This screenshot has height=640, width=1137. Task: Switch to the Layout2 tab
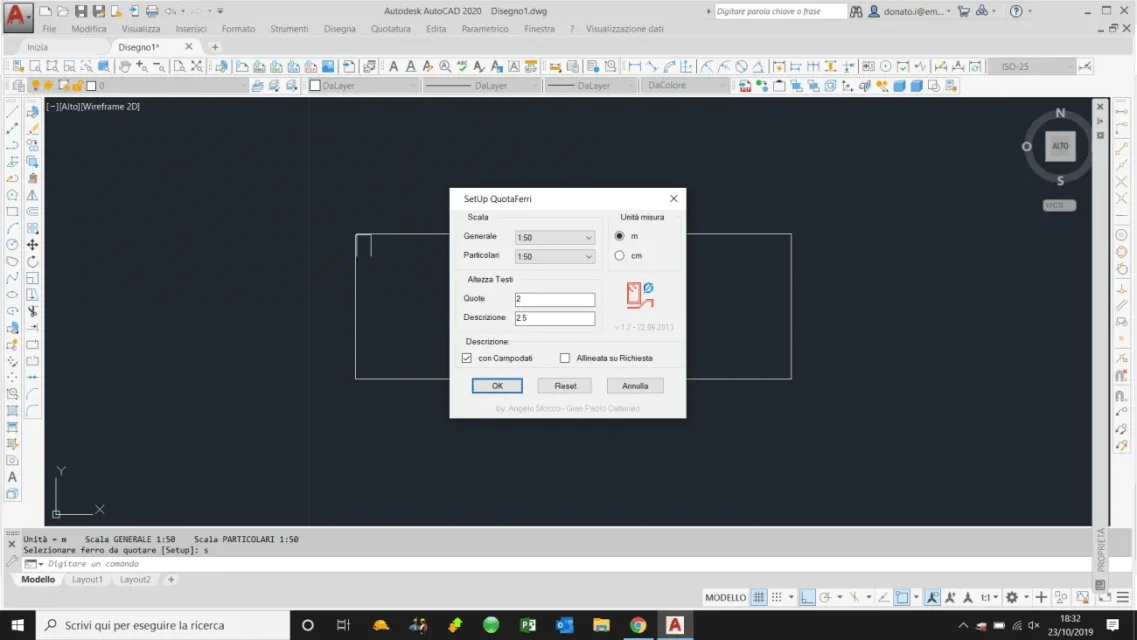136,580
